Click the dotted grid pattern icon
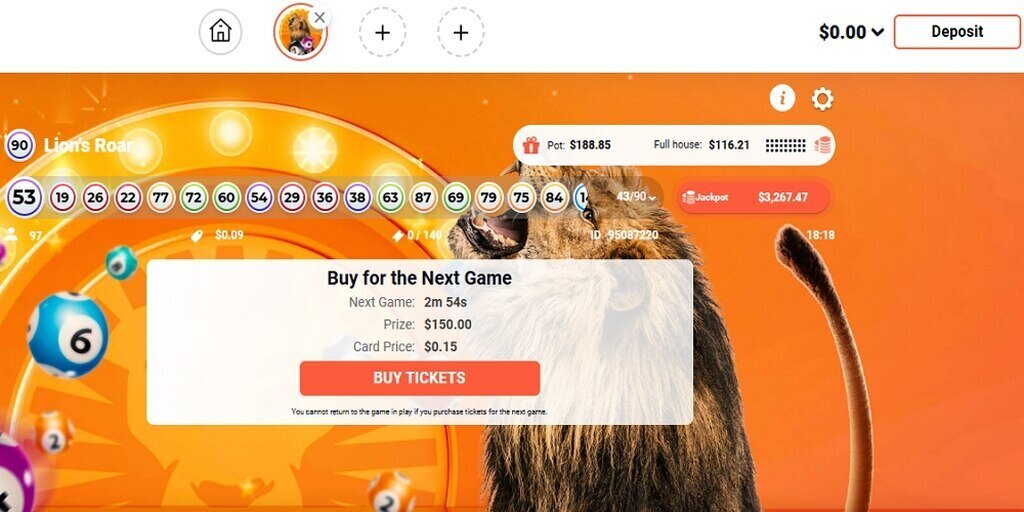The height and width of the screenshot is (512, 1024). [x=786, y=145]
